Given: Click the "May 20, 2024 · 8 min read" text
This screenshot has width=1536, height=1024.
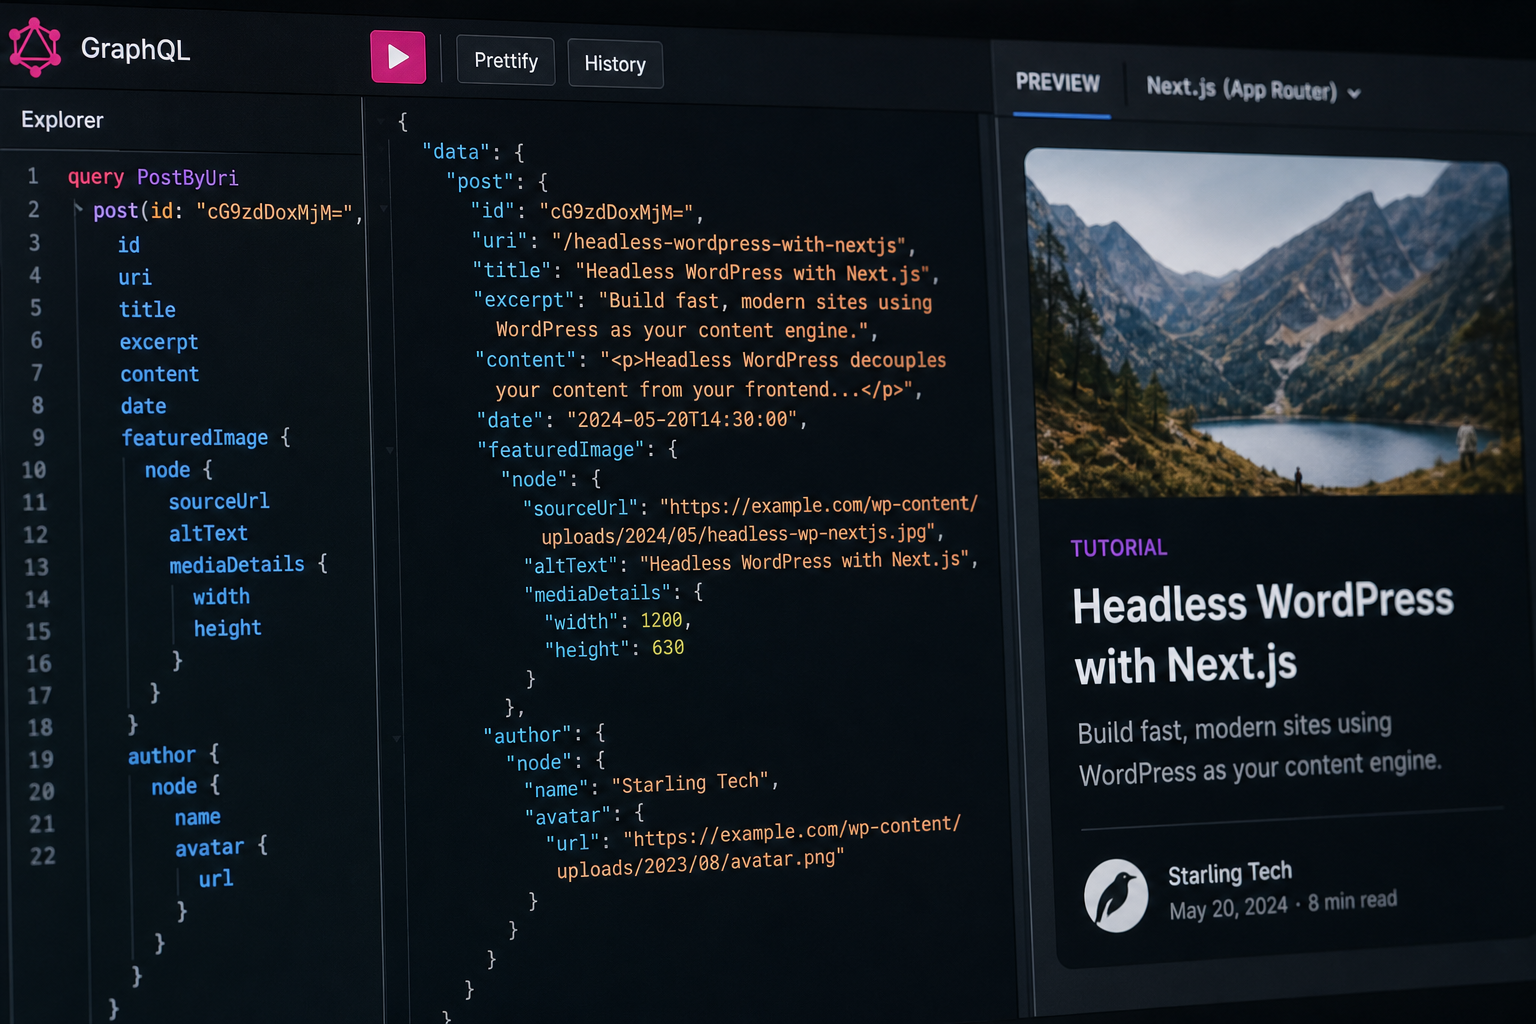Looking at the screenshot, I should [x=1283, y=905].
